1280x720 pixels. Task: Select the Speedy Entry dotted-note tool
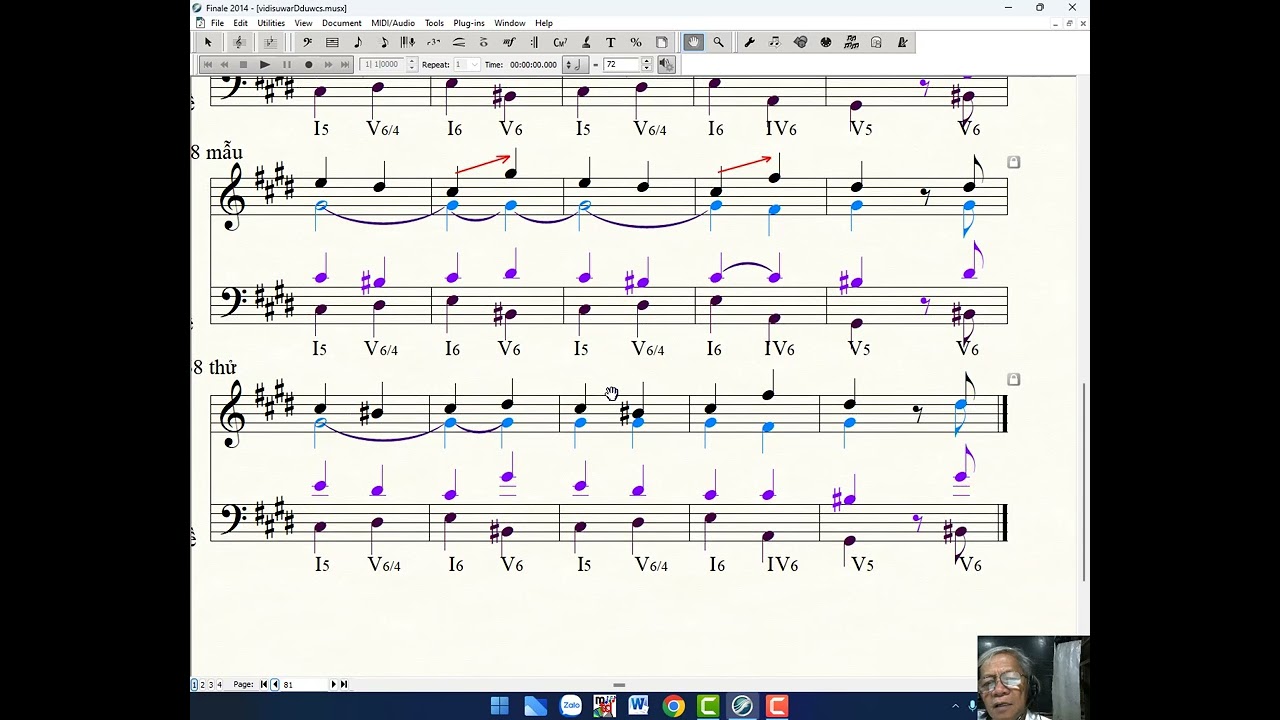383,42
